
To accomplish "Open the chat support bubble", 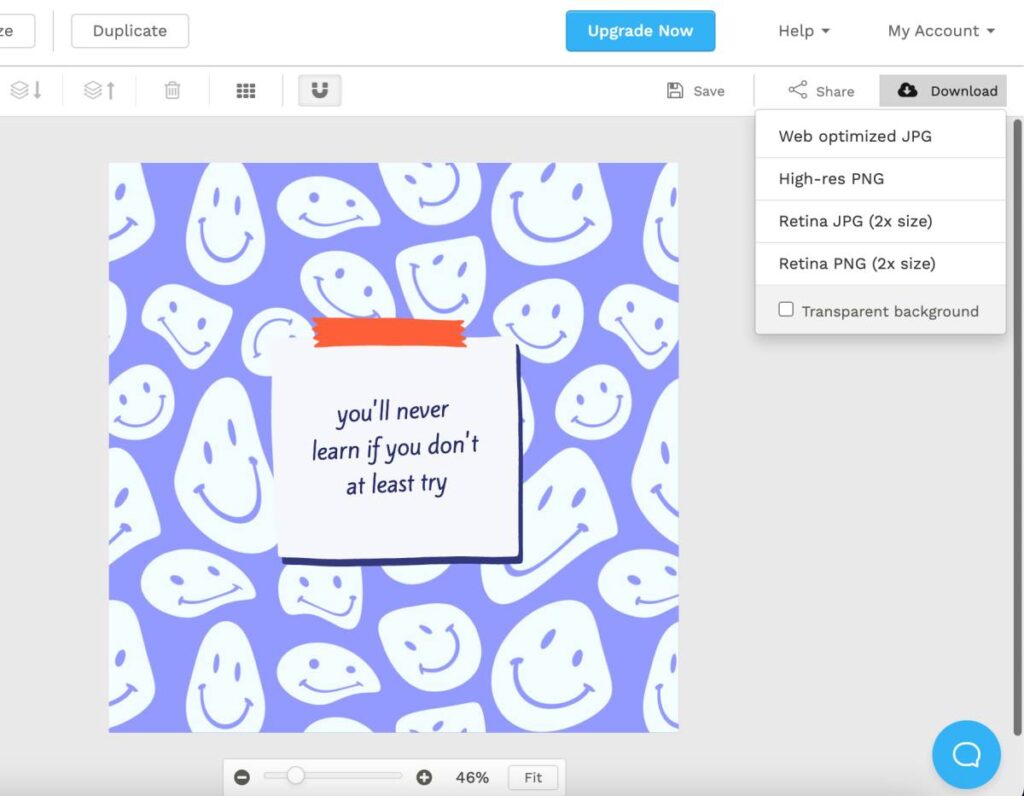I will pyautogui.click(x=966, y=755).
